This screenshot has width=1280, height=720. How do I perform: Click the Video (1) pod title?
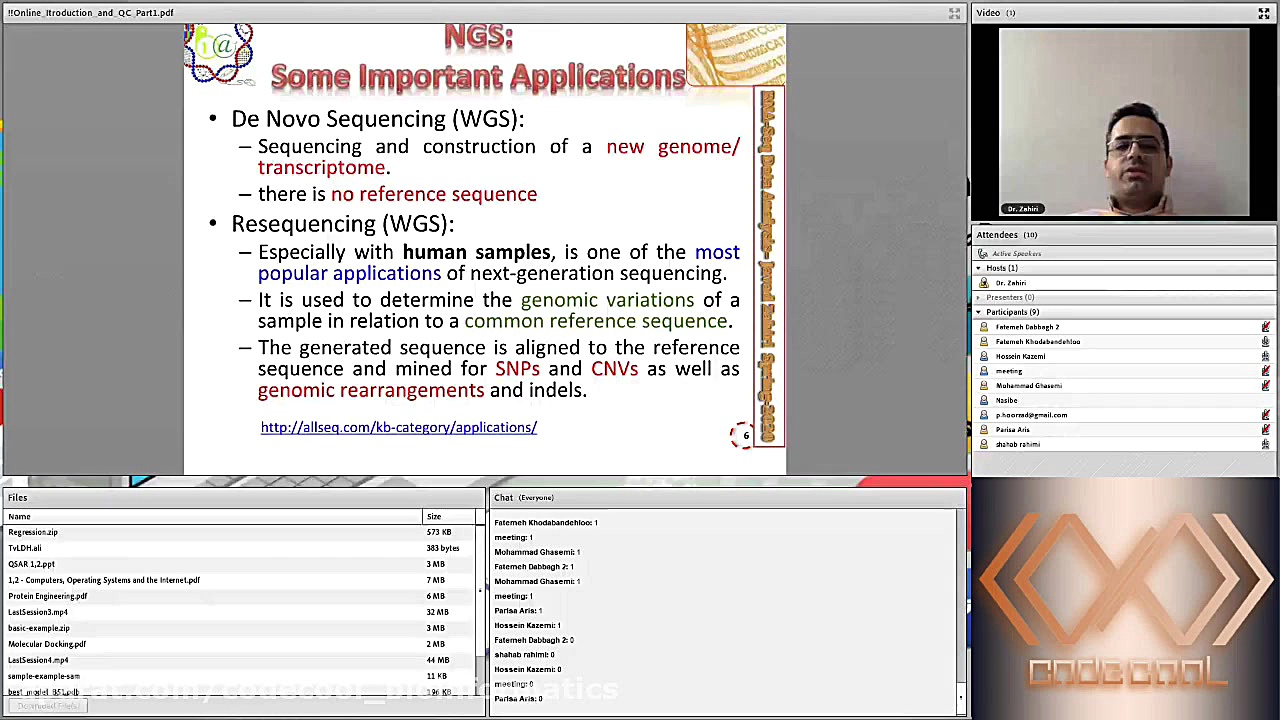pyautogui.click(x=996, y=13)
